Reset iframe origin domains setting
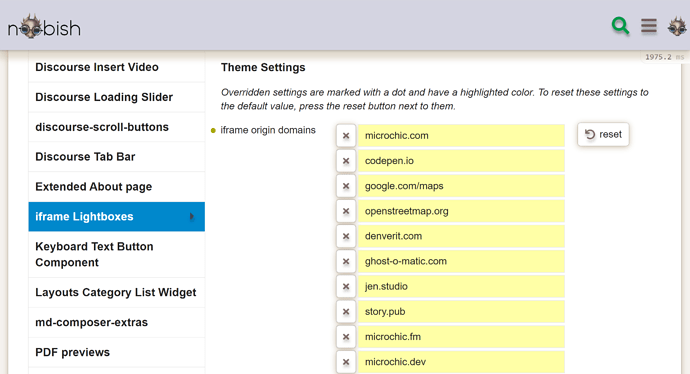 pyautogui.click(x=603, y=134)
